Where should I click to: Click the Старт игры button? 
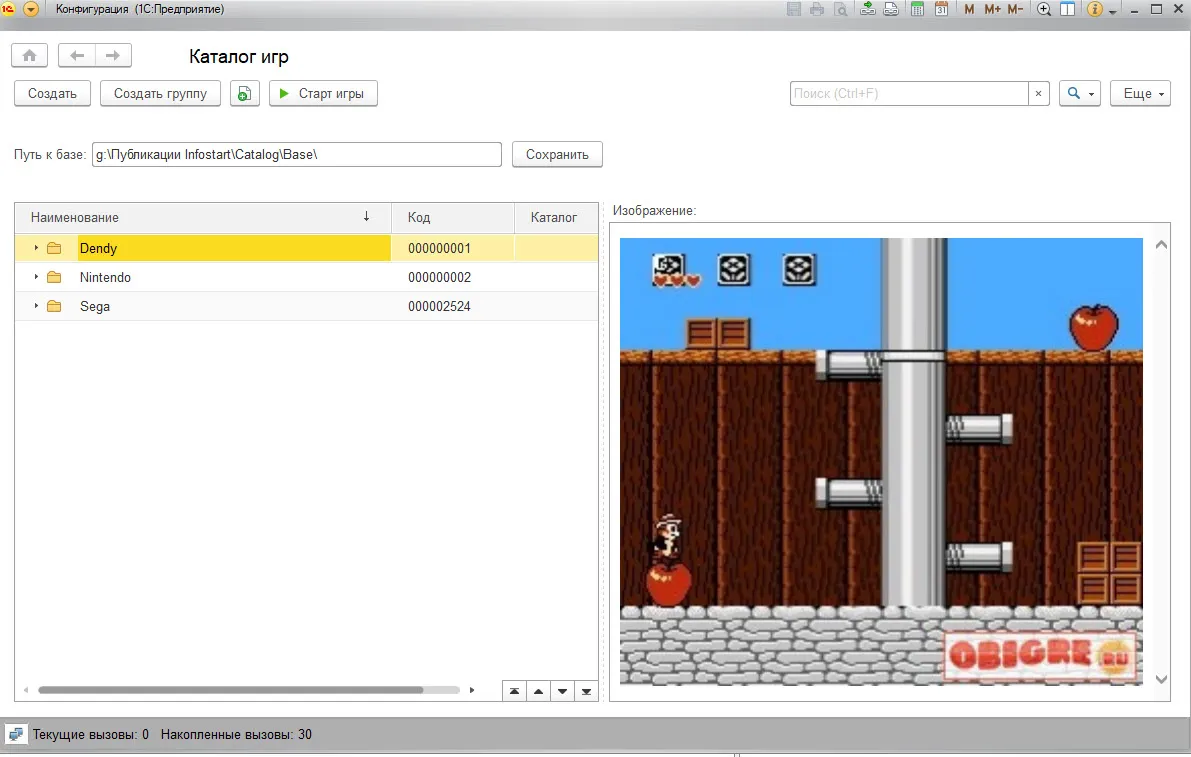coord(323,93)
